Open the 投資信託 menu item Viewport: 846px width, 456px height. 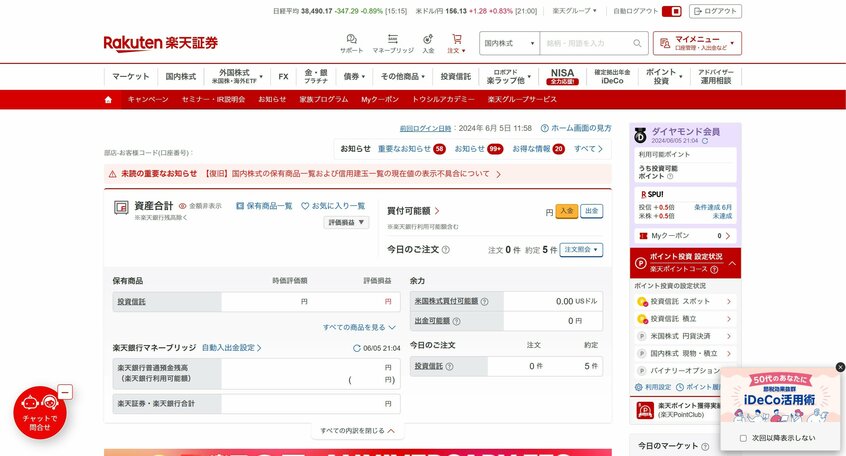(455, 77)
